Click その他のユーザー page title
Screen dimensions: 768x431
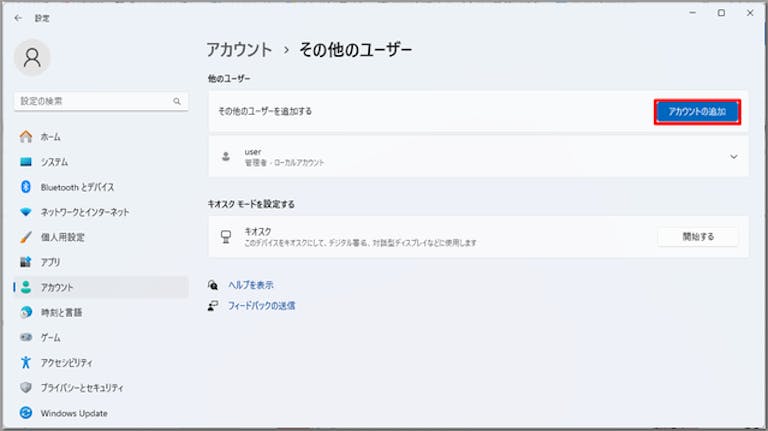pyautogui.click(x=356, y=49)
